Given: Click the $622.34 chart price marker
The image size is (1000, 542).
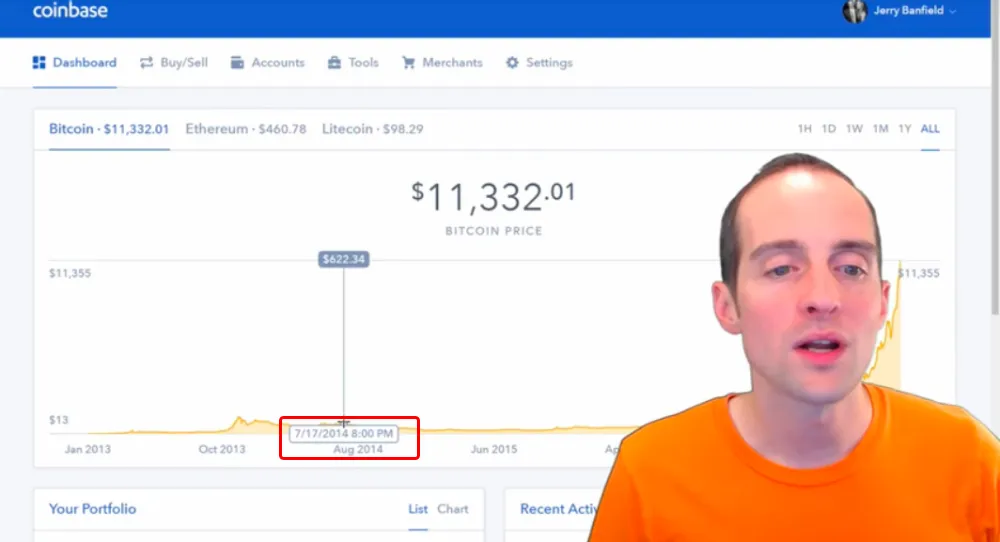Looking at the screenshot, I should point(344,259).
